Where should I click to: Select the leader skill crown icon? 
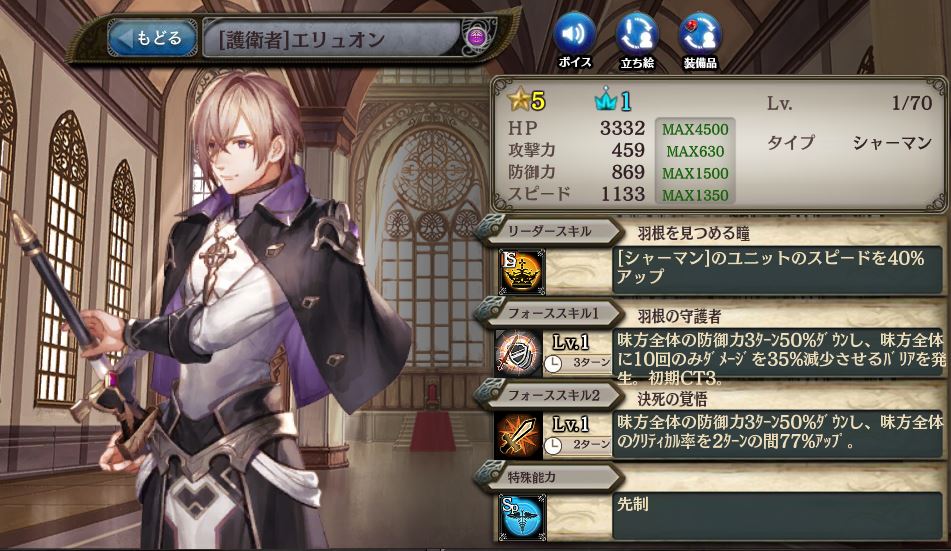tap(522, 271)
